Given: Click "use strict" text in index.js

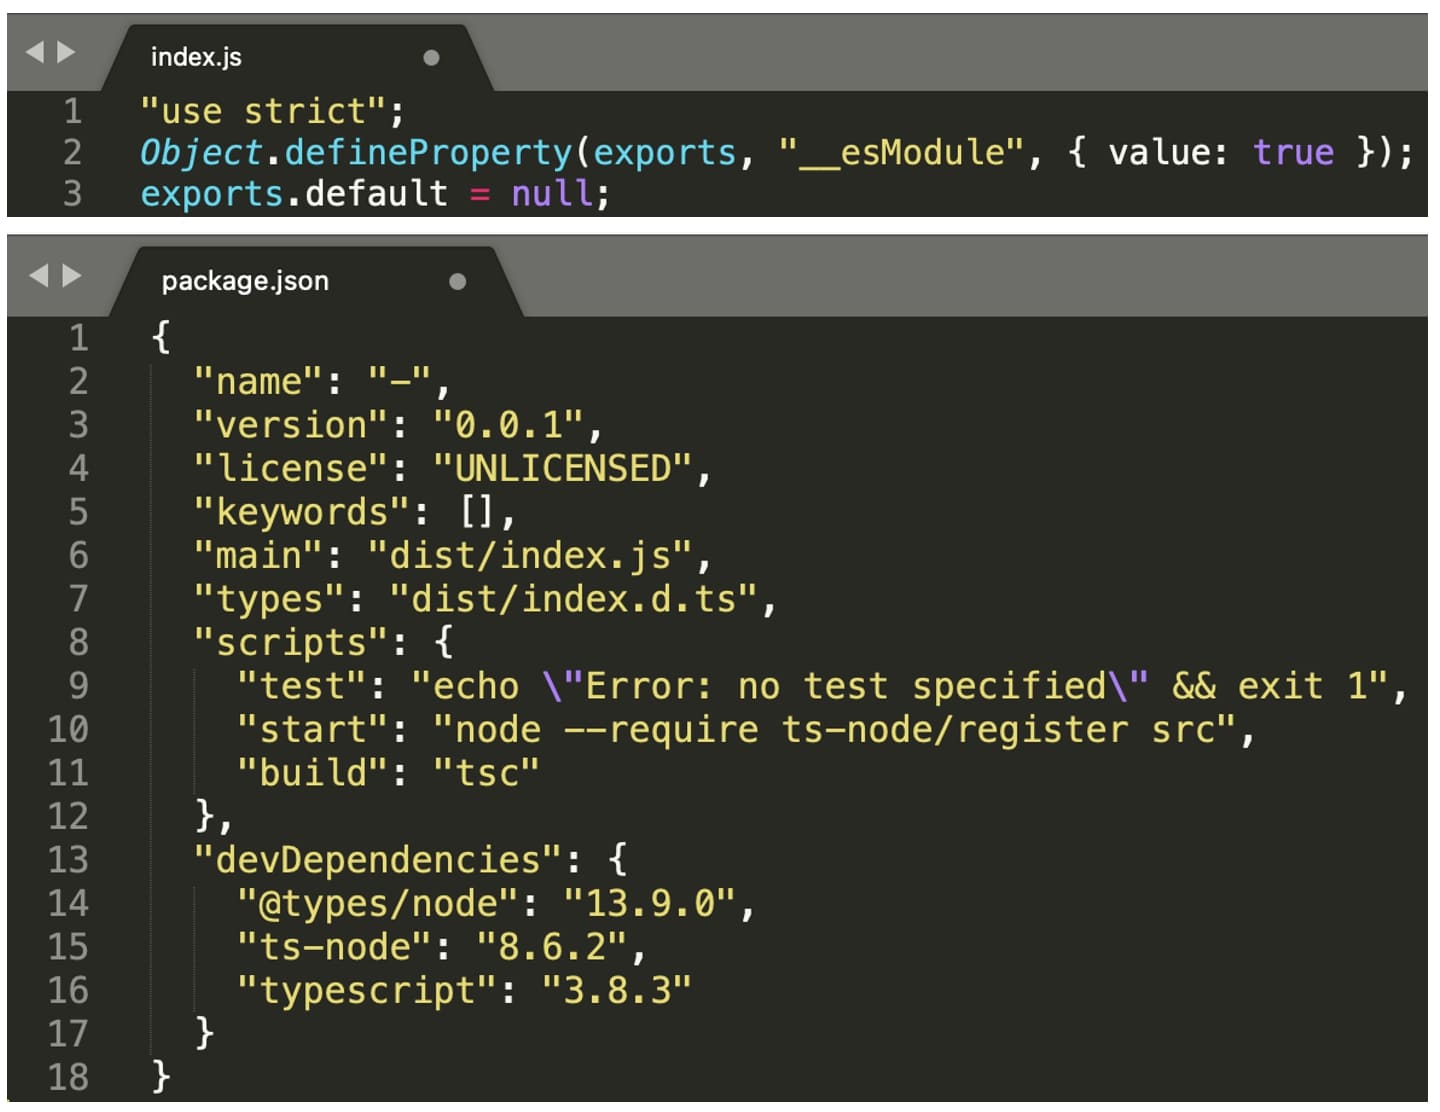Looking at the screenshot, I should pyautogui.click(x=263, y=111).
